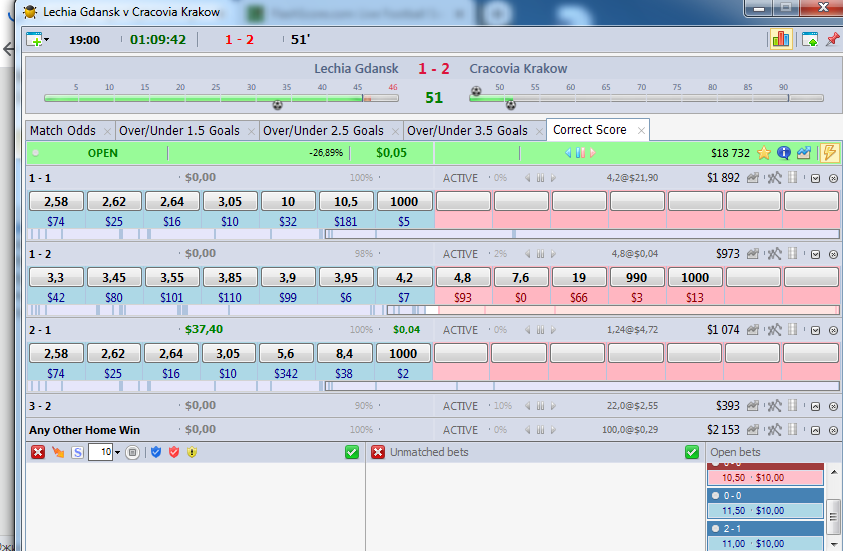Remove the 1 - 1 selection with the circle X
This screenshot has width=843, height=551.
click(833, 178)
